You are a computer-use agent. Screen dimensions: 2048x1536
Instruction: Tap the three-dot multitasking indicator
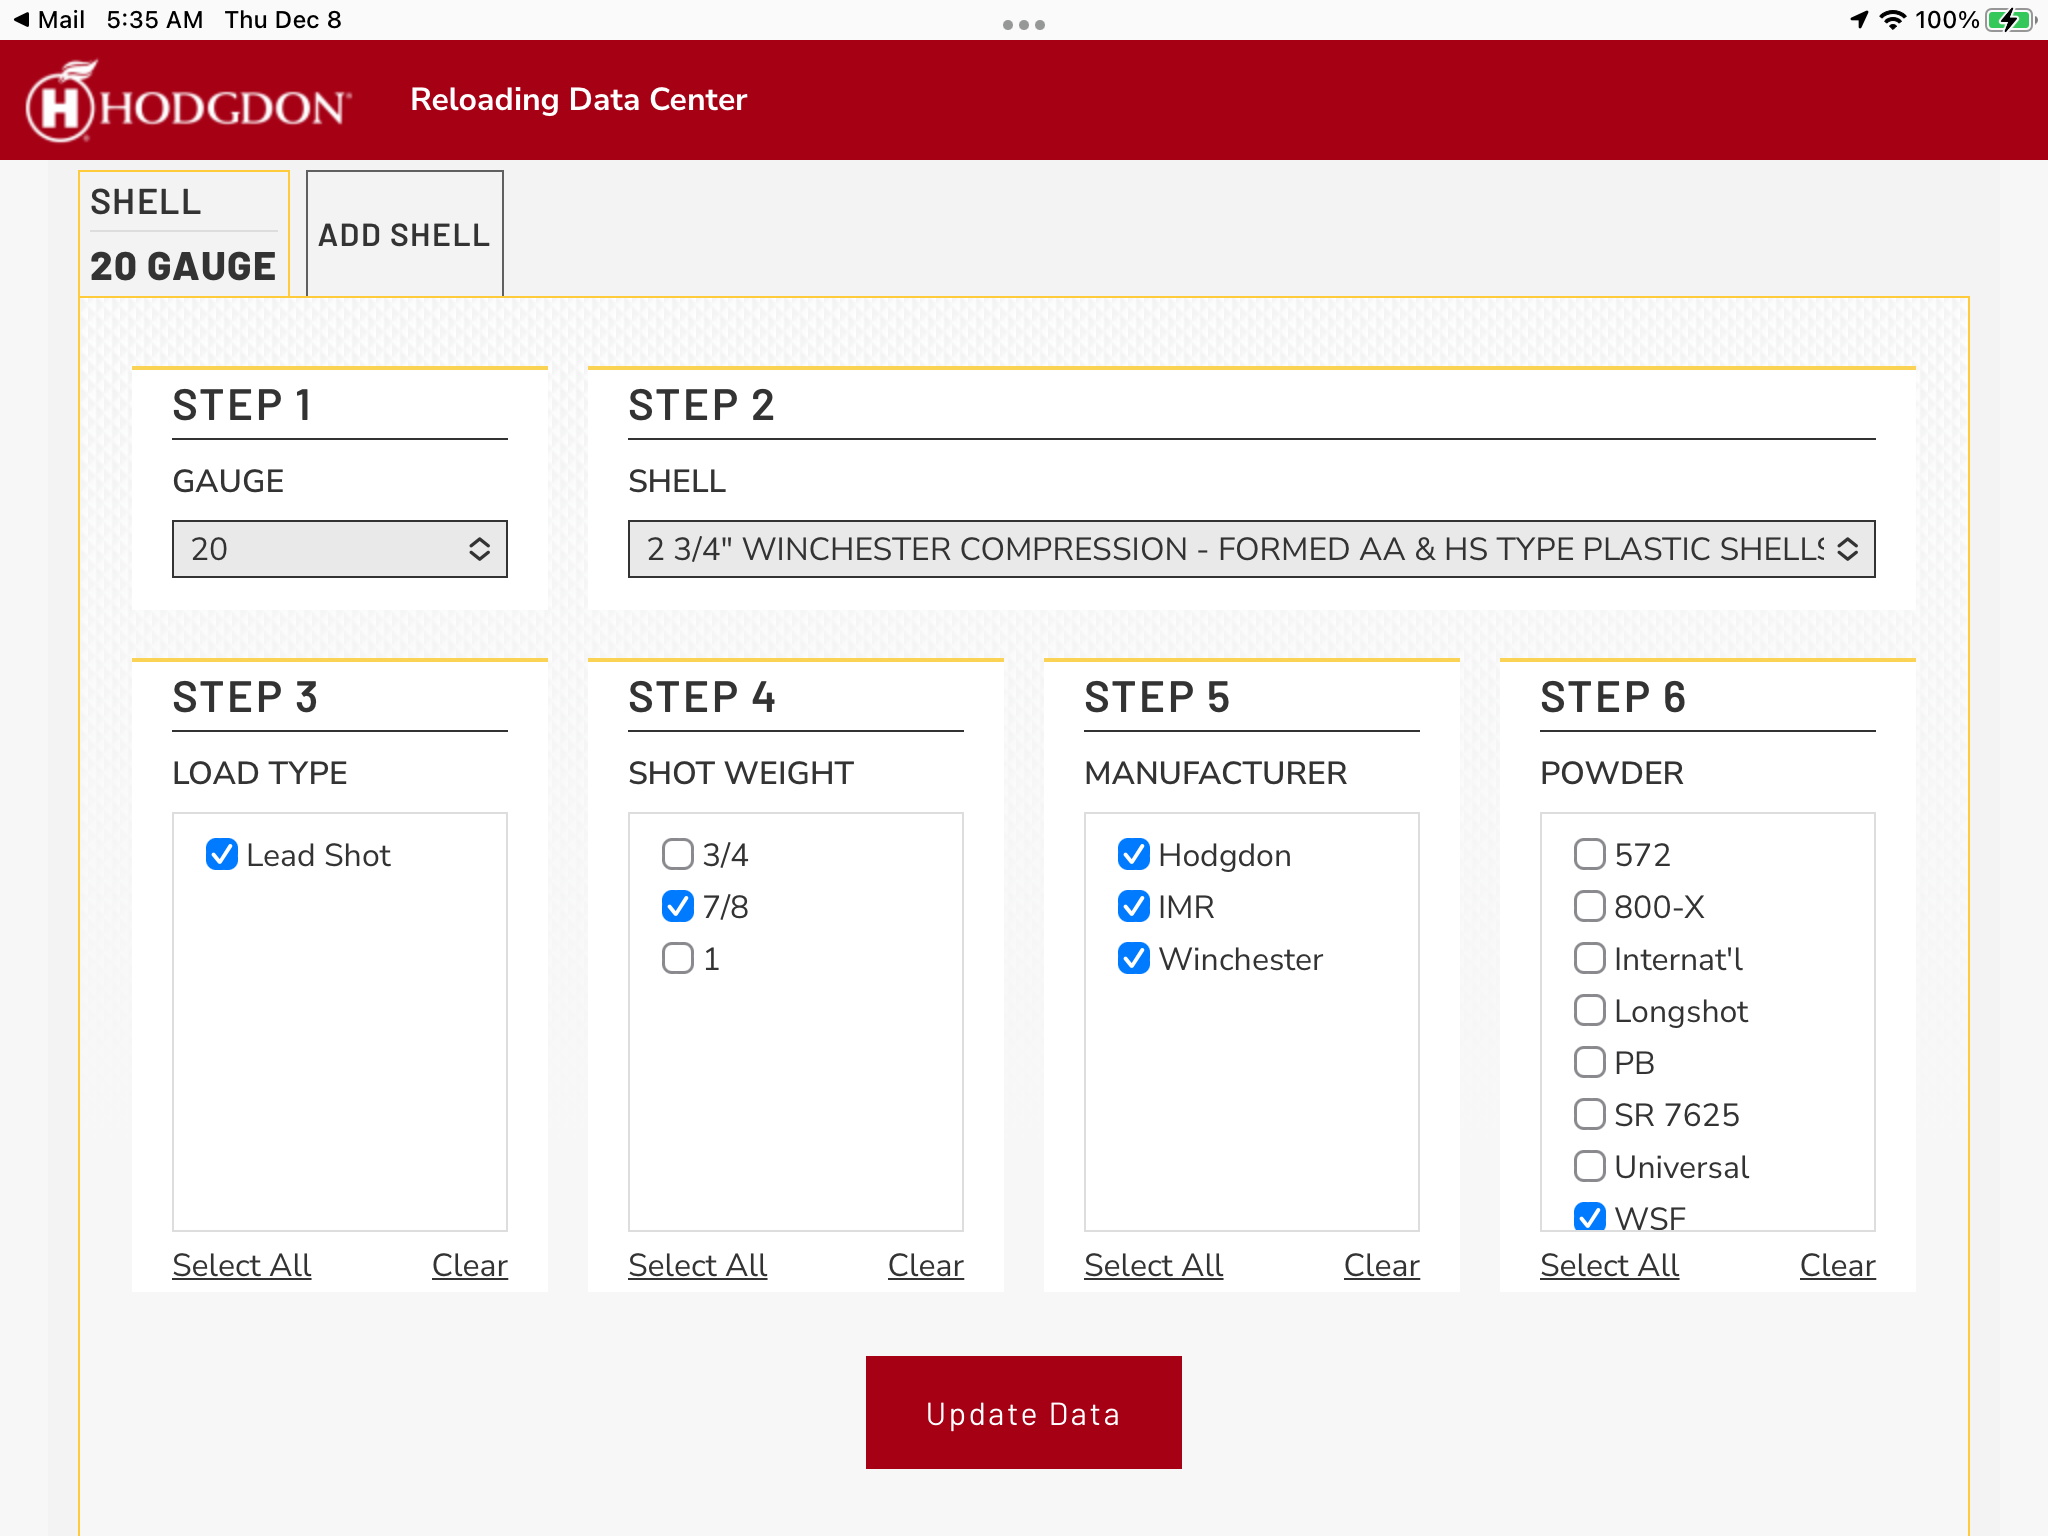[x=1024, y=24]
